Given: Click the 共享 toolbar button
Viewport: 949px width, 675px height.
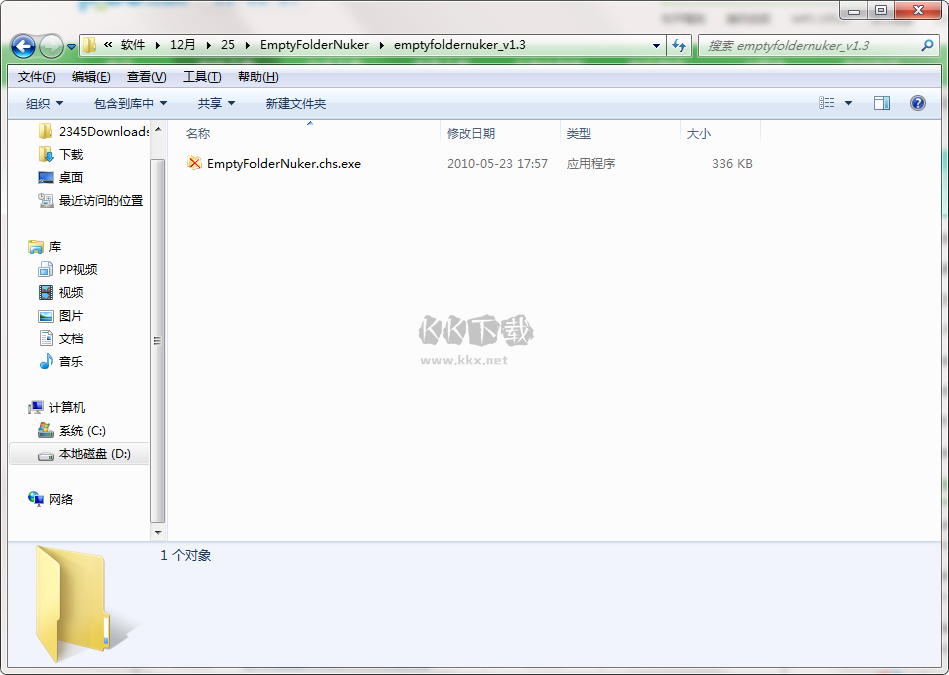Looking at the screenshot, I should click(215, 102).
